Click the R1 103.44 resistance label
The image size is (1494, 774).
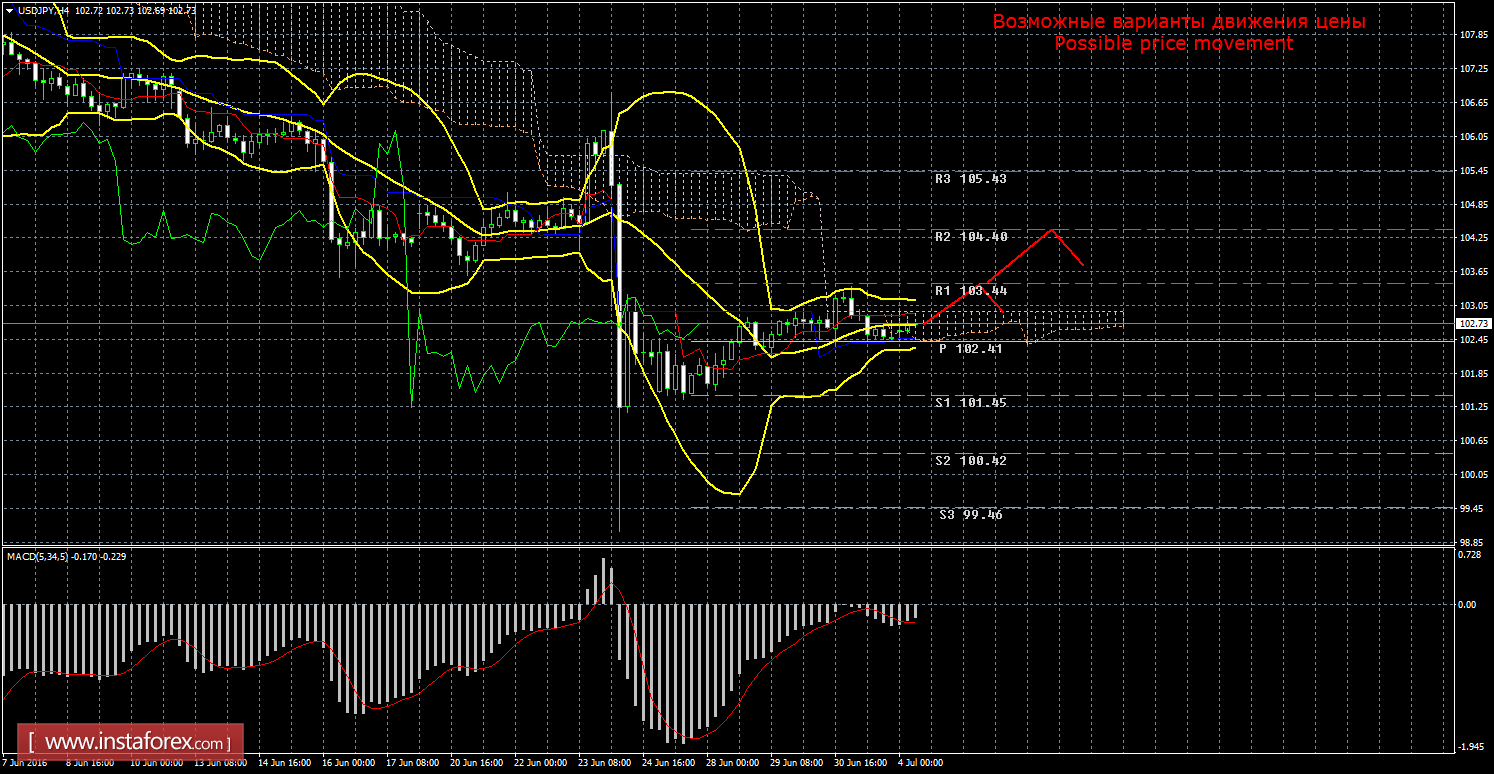970,291
